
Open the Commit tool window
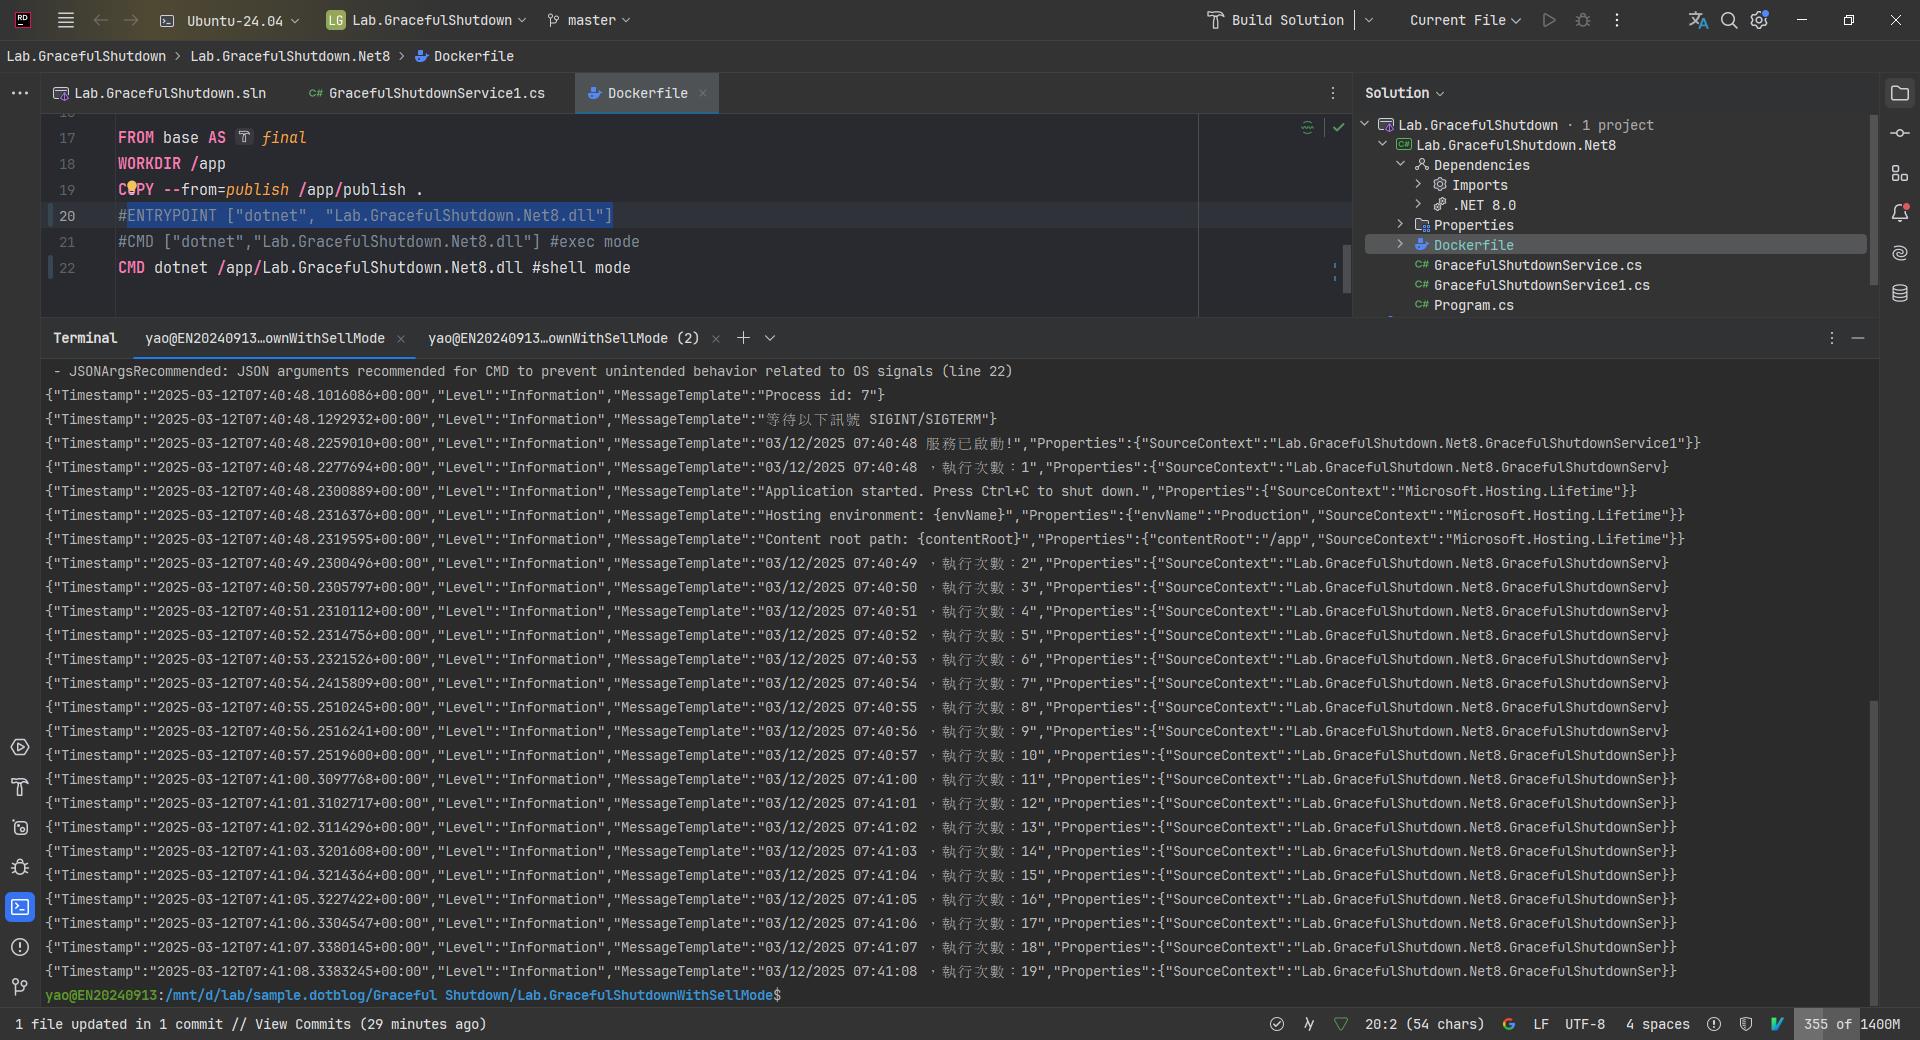coord(1900,133)
